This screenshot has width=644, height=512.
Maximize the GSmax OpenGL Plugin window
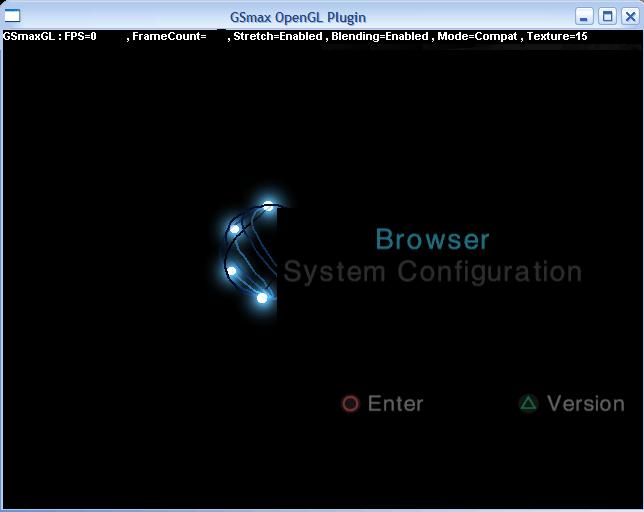tap(607, 17)
